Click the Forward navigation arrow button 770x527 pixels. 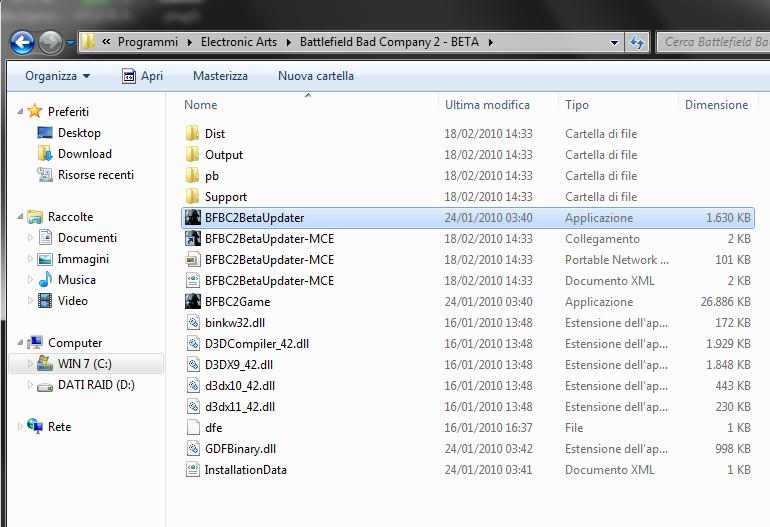pos(51,43)
